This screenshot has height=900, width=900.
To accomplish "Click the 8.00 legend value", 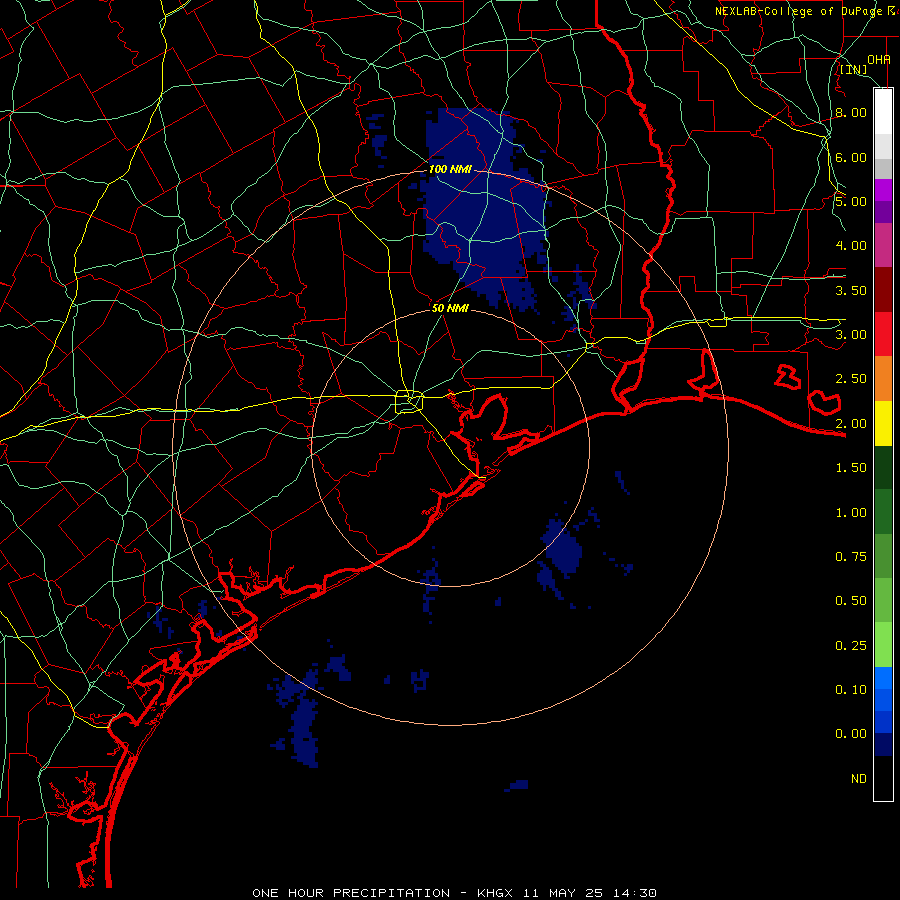I will 851,112.
